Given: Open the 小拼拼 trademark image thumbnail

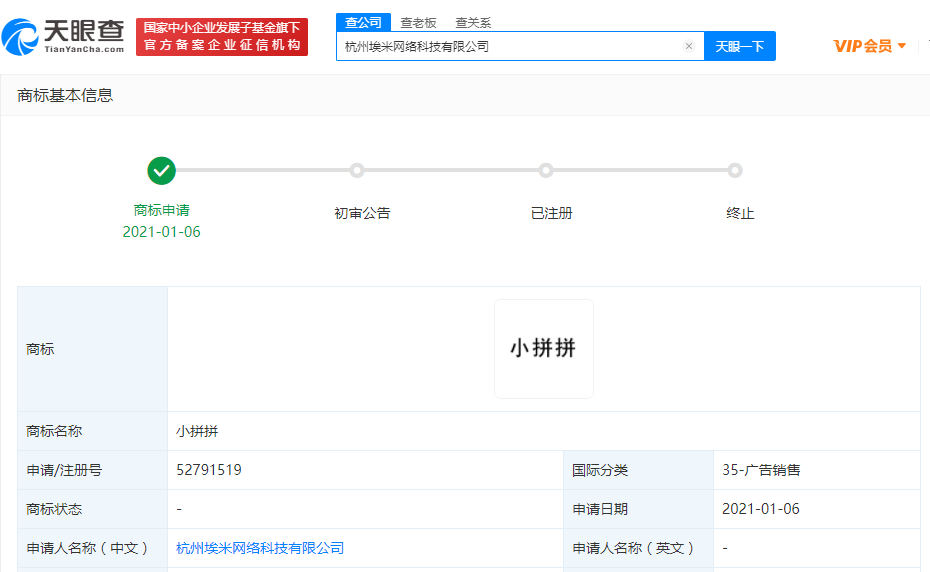Looking at the screenshot, I should click(x=543, y=349).
